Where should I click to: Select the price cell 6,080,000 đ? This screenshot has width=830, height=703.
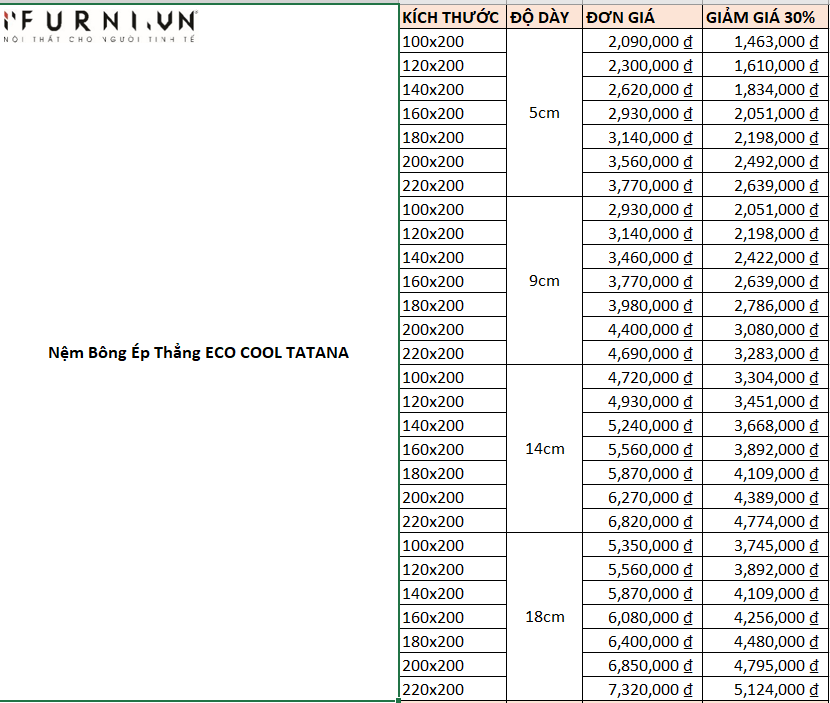(x=642, y=617)
